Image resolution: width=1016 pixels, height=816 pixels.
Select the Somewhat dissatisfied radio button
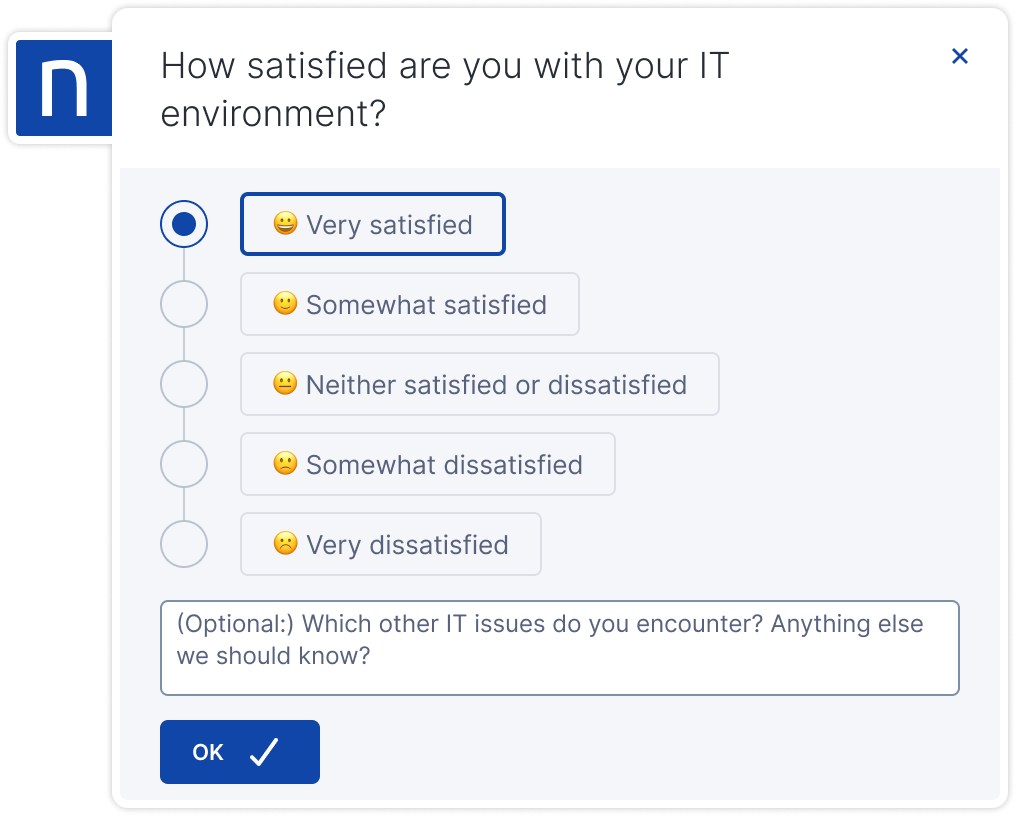[x=184, y=464]
